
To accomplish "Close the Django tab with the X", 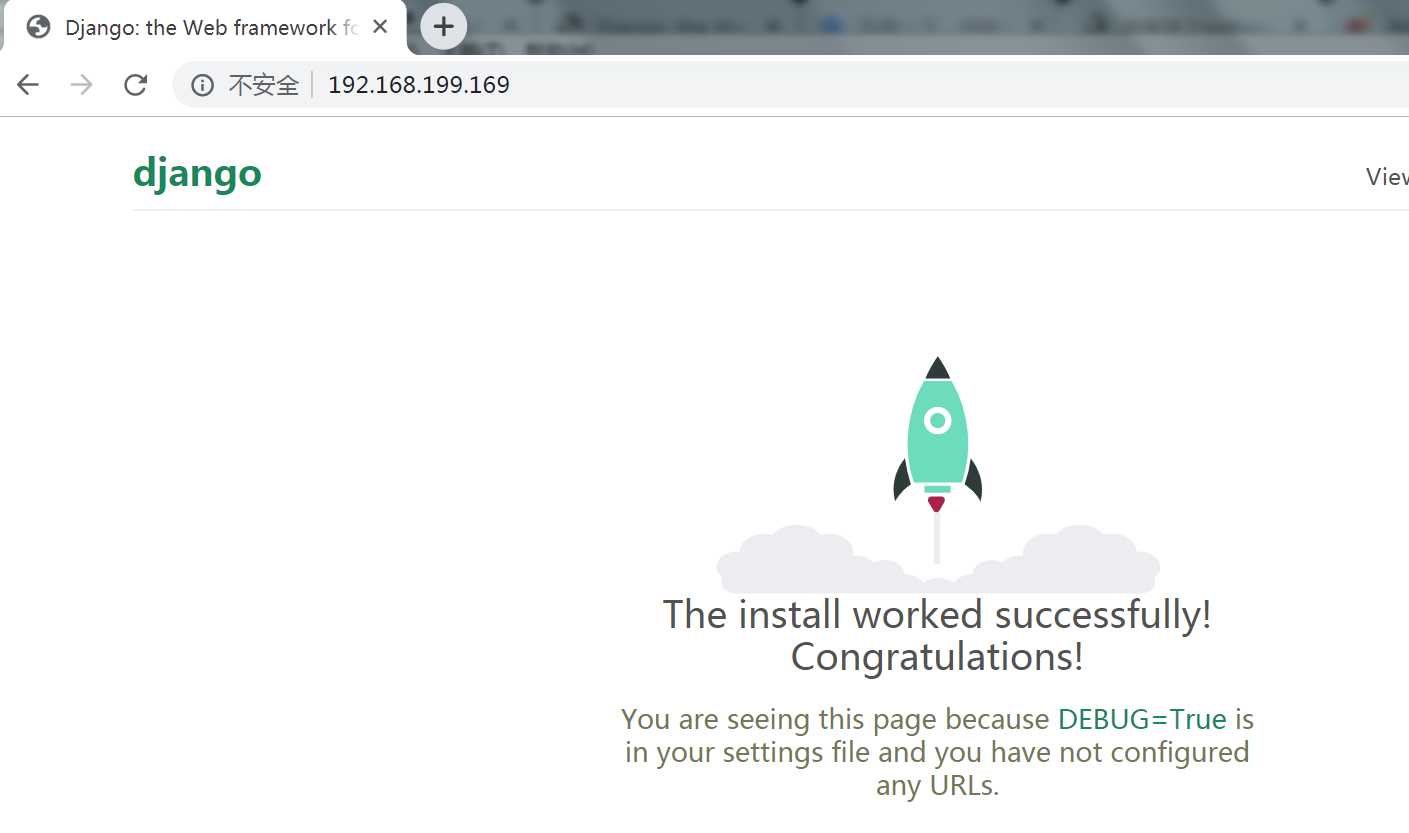I will [x=380, y=27].
